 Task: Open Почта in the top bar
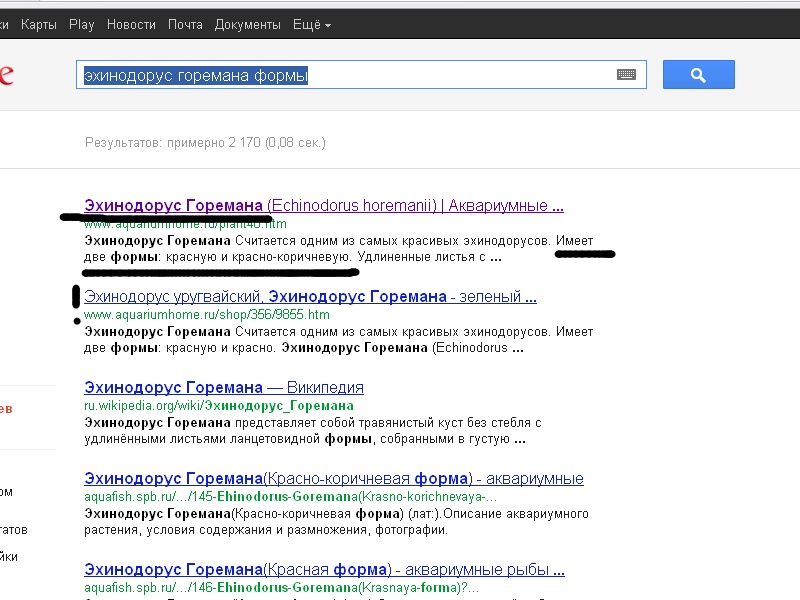(185, 24)
